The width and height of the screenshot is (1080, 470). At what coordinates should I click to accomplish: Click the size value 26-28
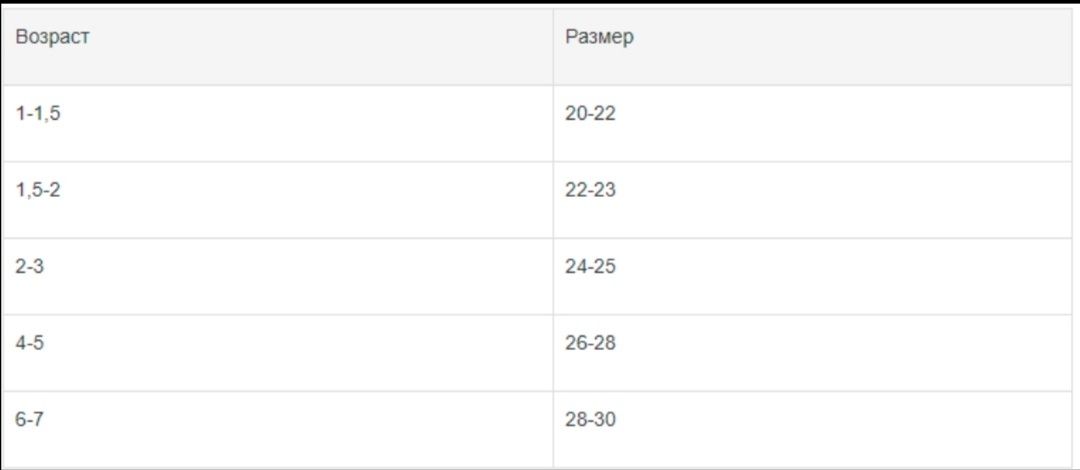tap(590, 343)
